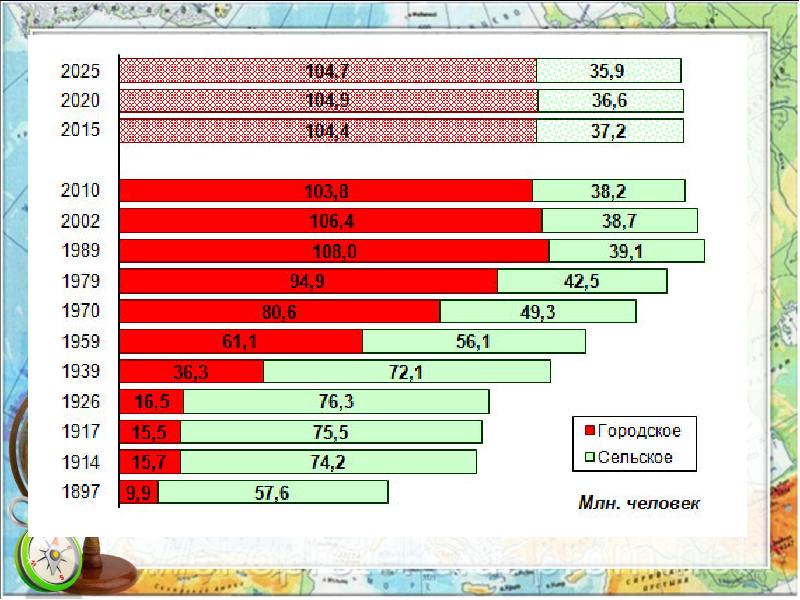Click the Млн. человек units caption
The image size is (800, 600).
pos(639,503)
